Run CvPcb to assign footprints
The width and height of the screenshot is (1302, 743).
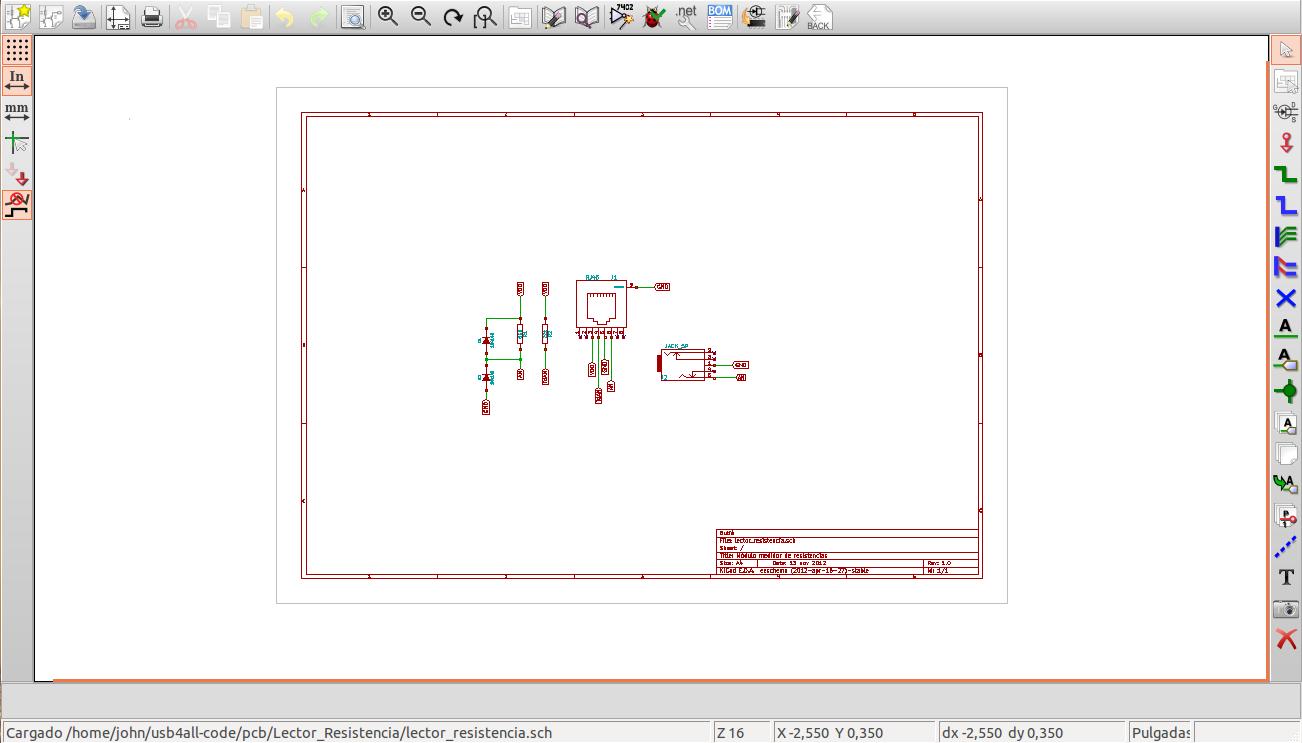[755, 17]
